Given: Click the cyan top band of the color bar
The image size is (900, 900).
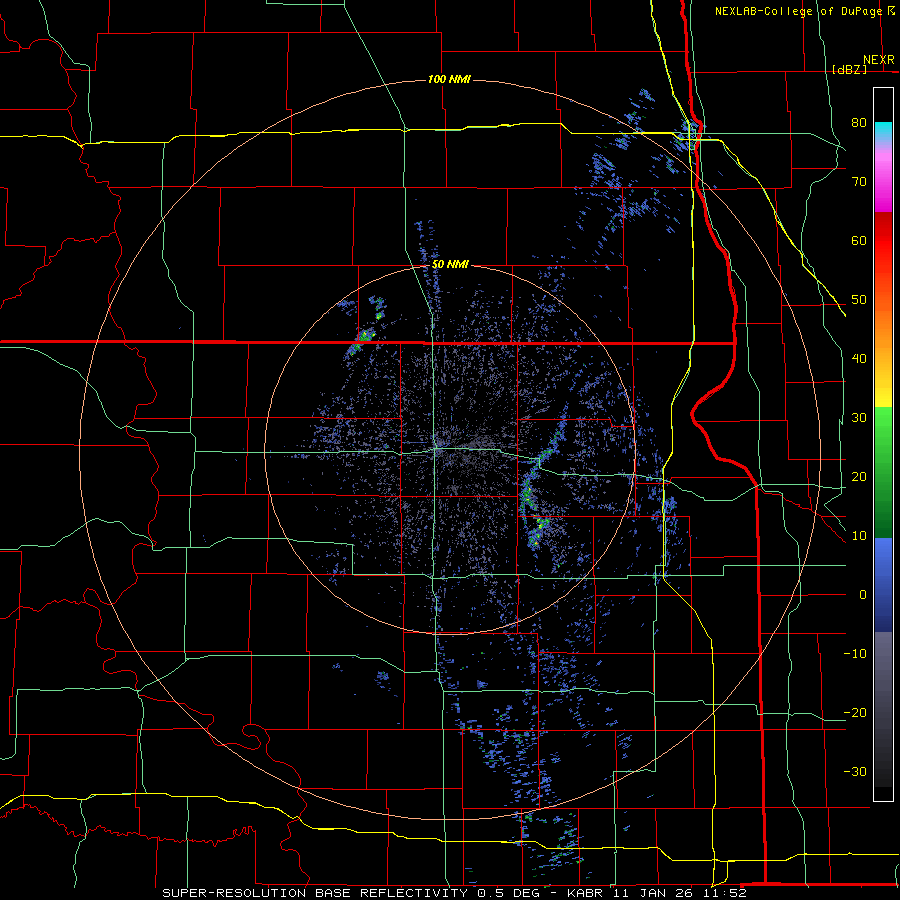Looking at the screenshot, I should point(883,130).
